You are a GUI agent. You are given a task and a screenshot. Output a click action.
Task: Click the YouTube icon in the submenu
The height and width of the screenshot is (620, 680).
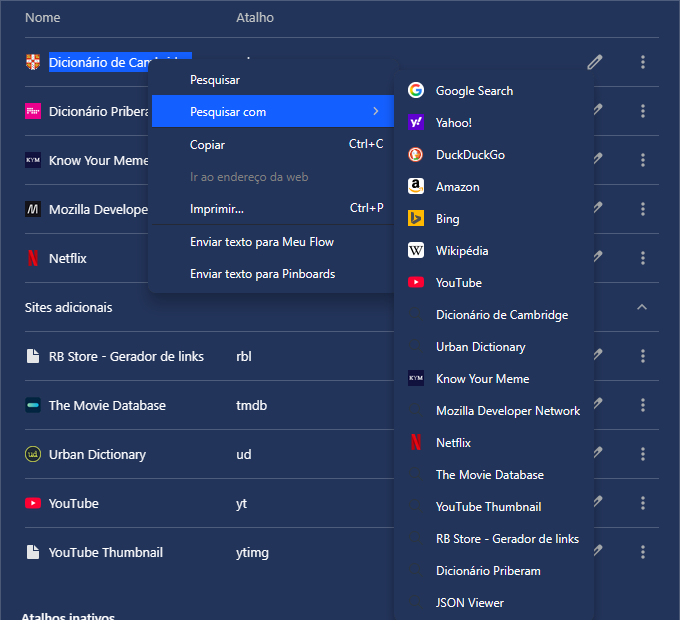[415, 282]
